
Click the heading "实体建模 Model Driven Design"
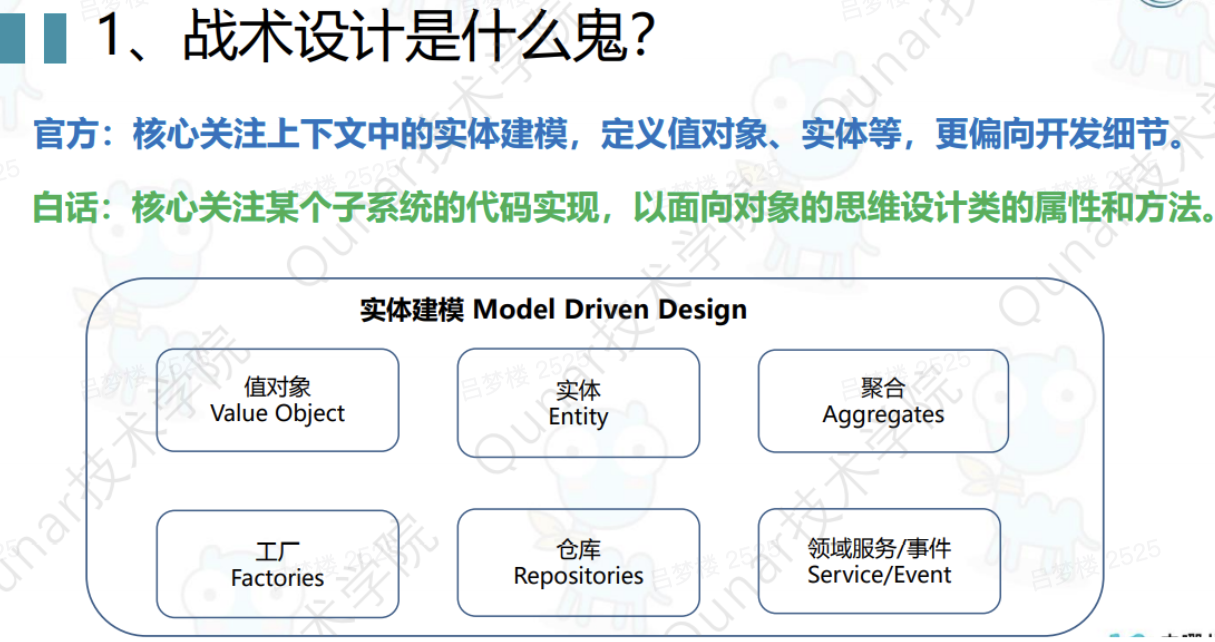coord(553,309)
